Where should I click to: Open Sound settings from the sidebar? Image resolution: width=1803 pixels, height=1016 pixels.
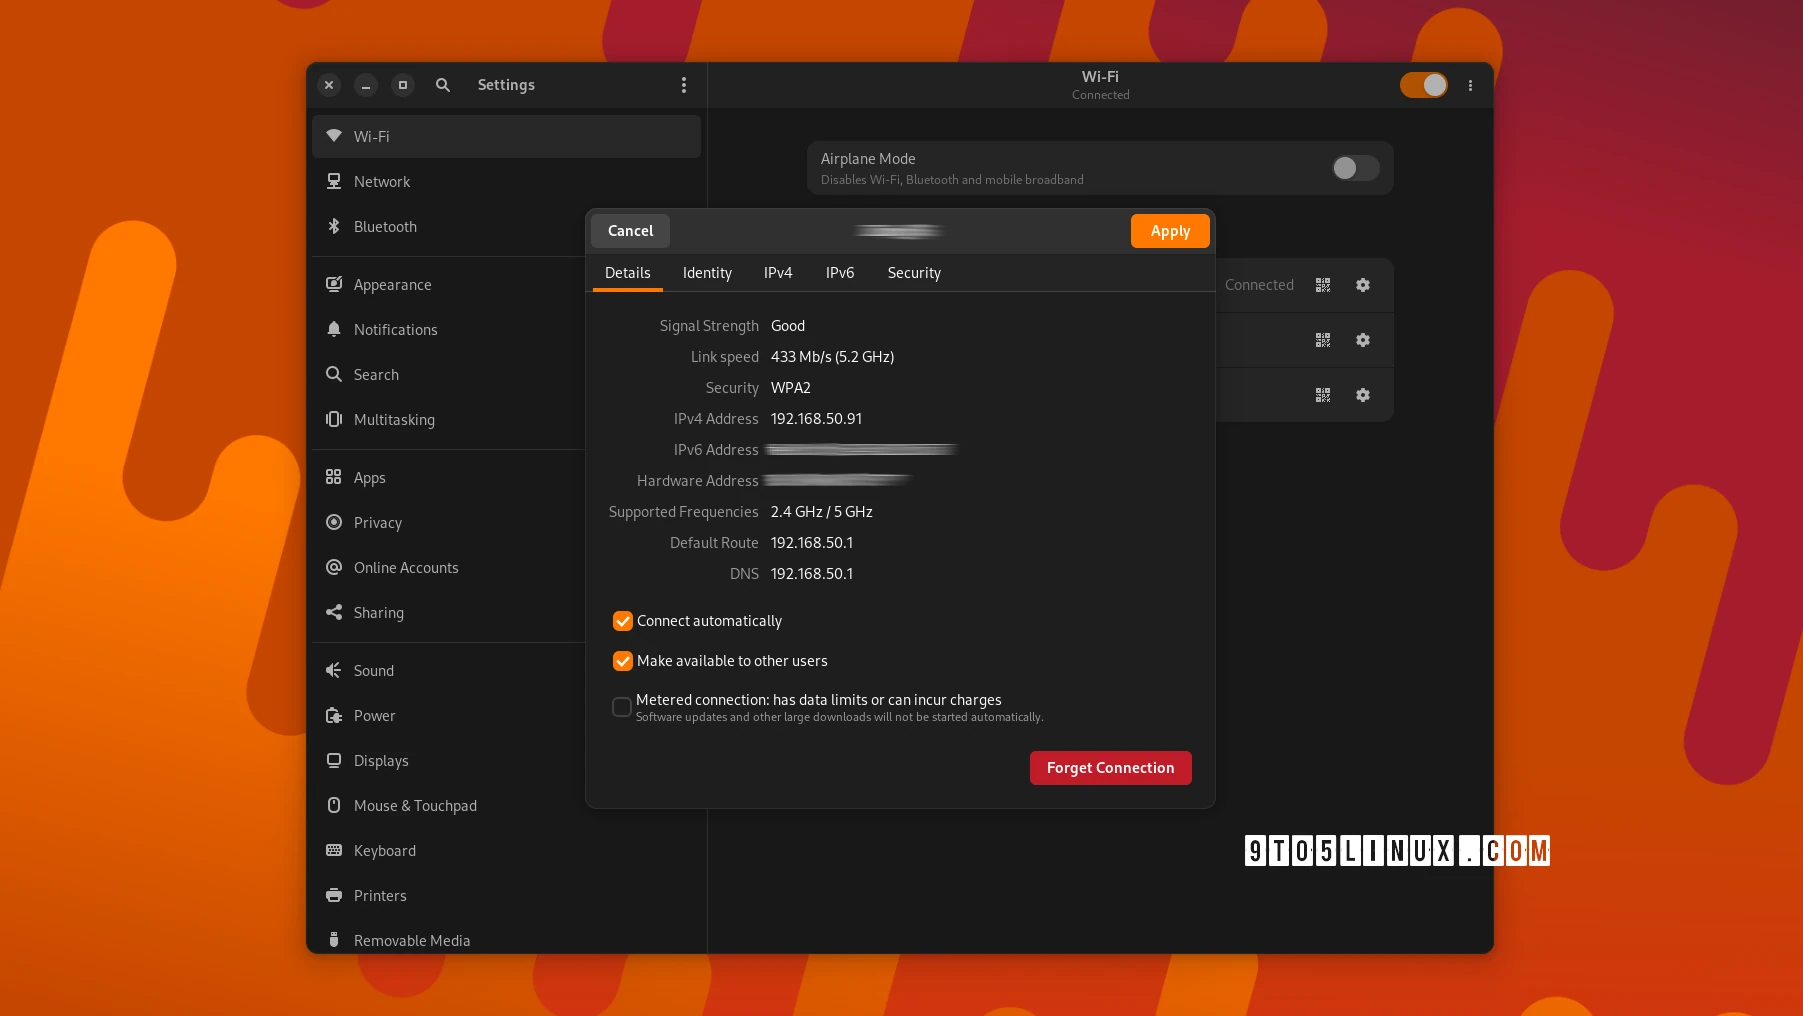pyautogui.click(x=373, y=670)
